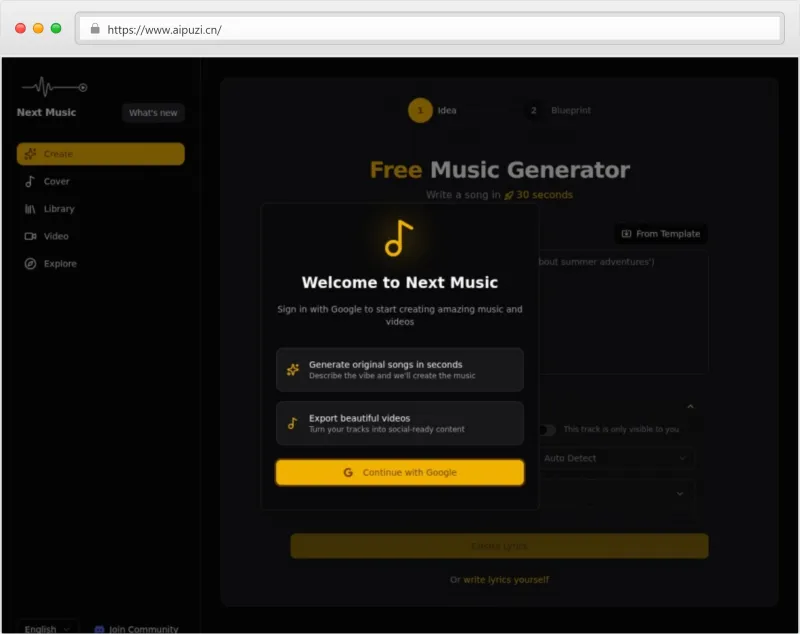Click the Discord icon near Join Community

98,628
